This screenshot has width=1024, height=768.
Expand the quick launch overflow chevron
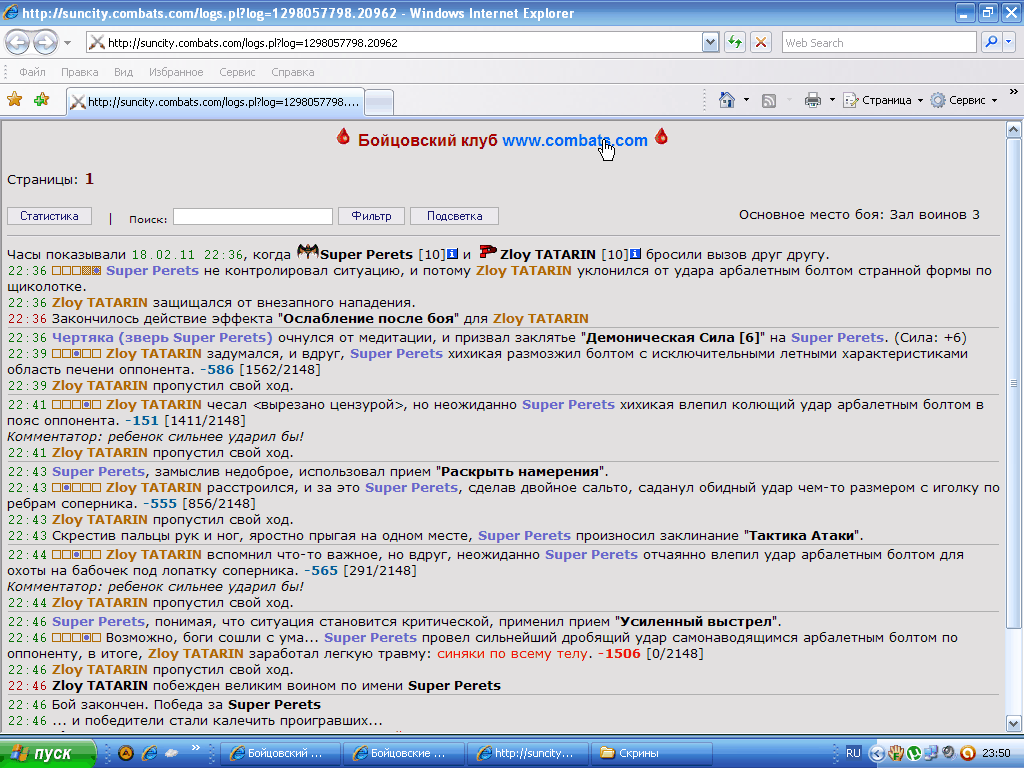click(x=195, y=748)
